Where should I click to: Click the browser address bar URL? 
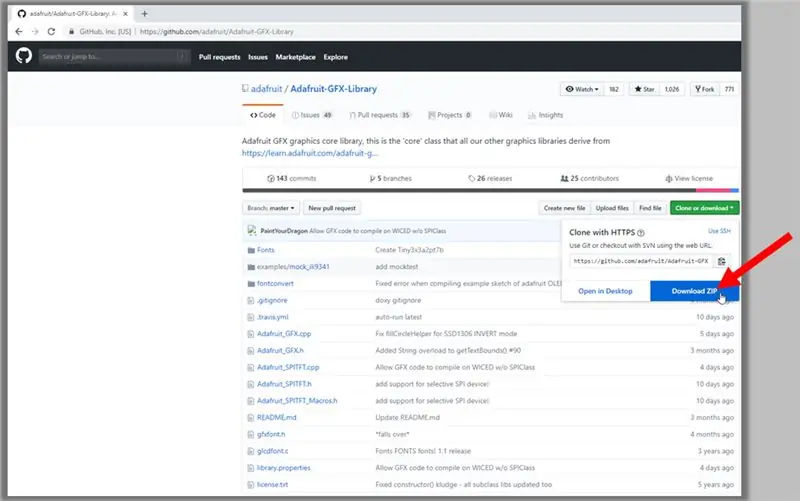click(x=216, y=32)
